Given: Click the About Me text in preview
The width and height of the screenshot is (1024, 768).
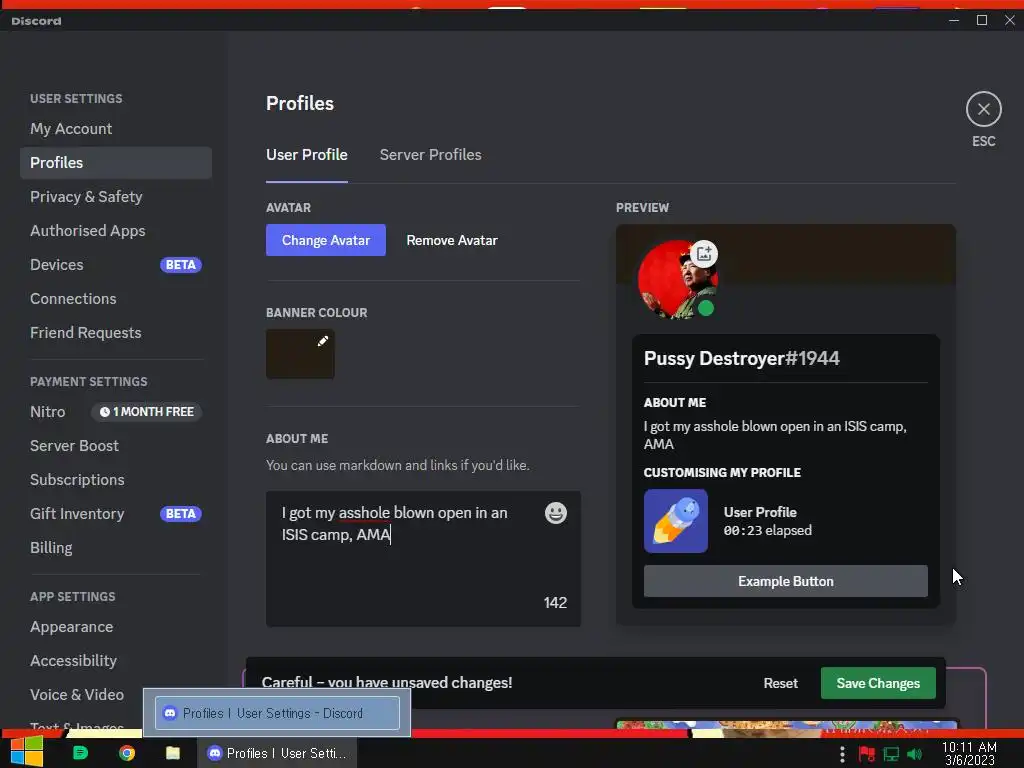Looking at the screenshot, I should click(775, 435).
